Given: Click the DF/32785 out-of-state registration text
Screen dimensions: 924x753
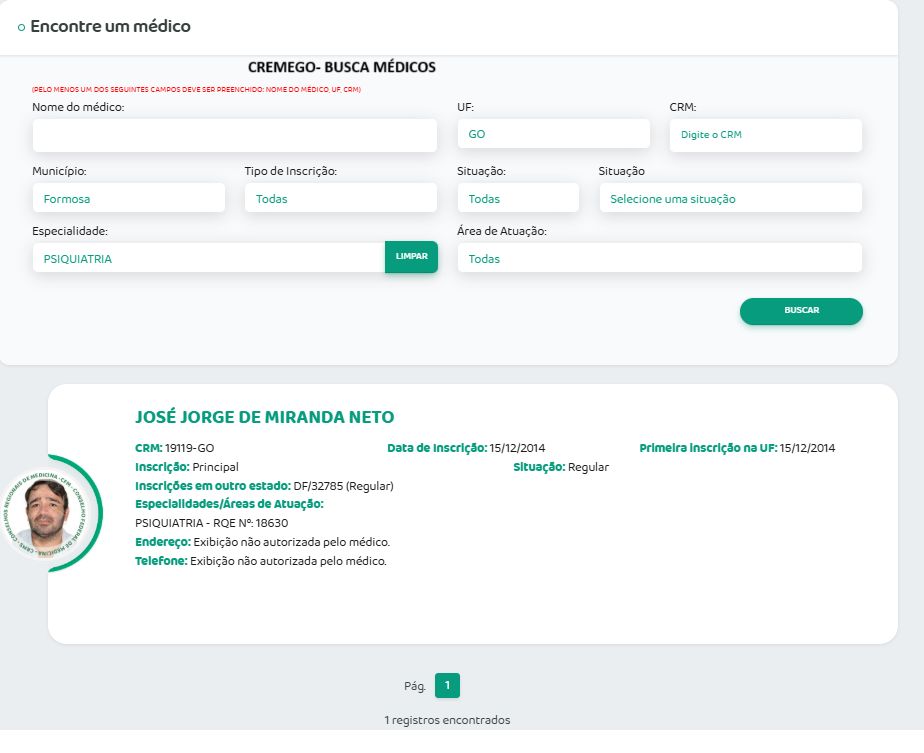Looking at the screenshot, I should click(343, 486).
